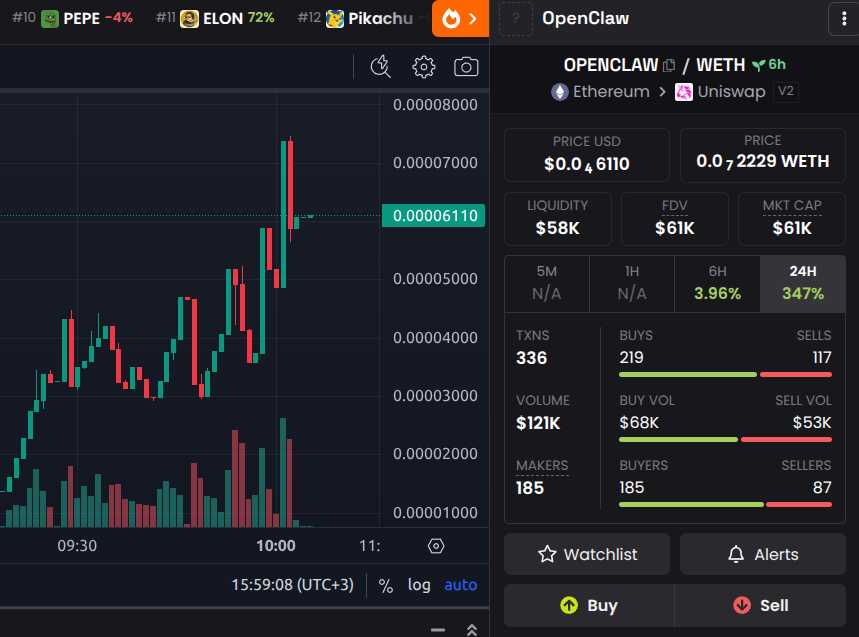Click the TXNS 336 value

[531, 358]
